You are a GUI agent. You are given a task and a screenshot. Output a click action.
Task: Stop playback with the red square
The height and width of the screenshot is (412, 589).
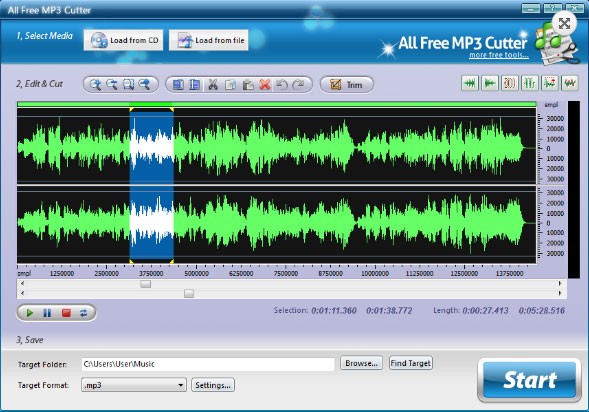click(66, 313)
